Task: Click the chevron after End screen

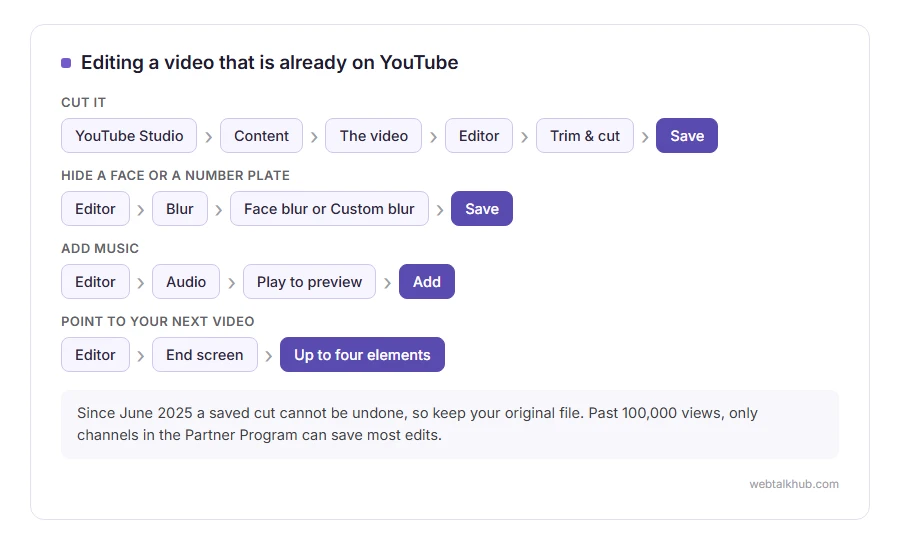Action: click(269, 356)
